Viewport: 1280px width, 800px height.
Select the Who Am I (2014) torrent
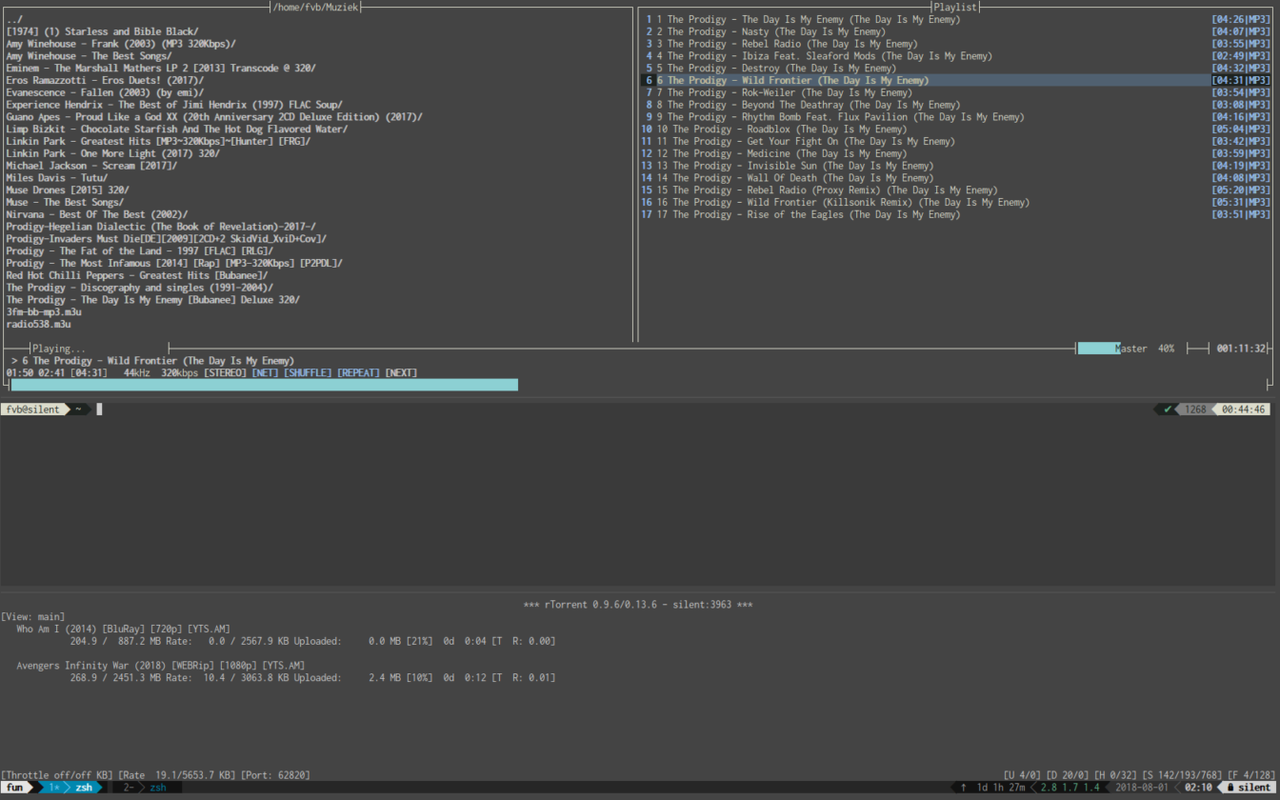(x=125, y=629)
